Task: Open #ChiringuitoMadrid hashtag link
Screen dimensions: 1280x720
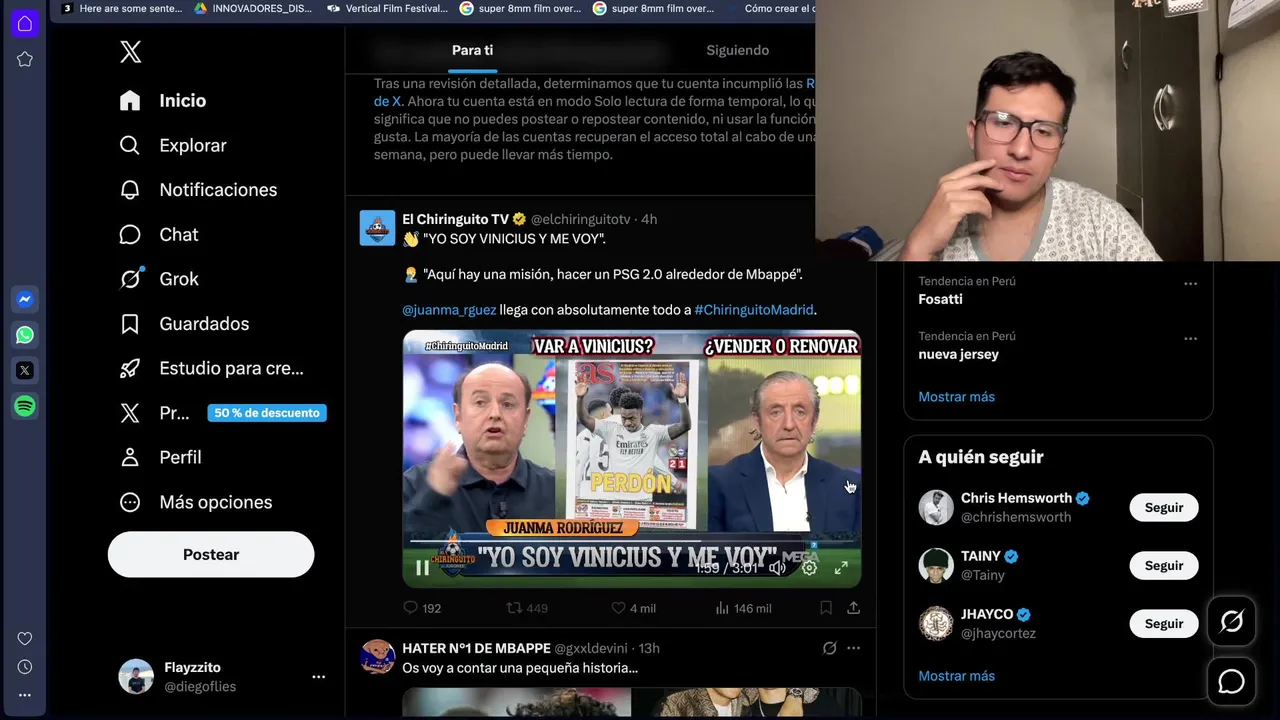Action: [754, 310]
